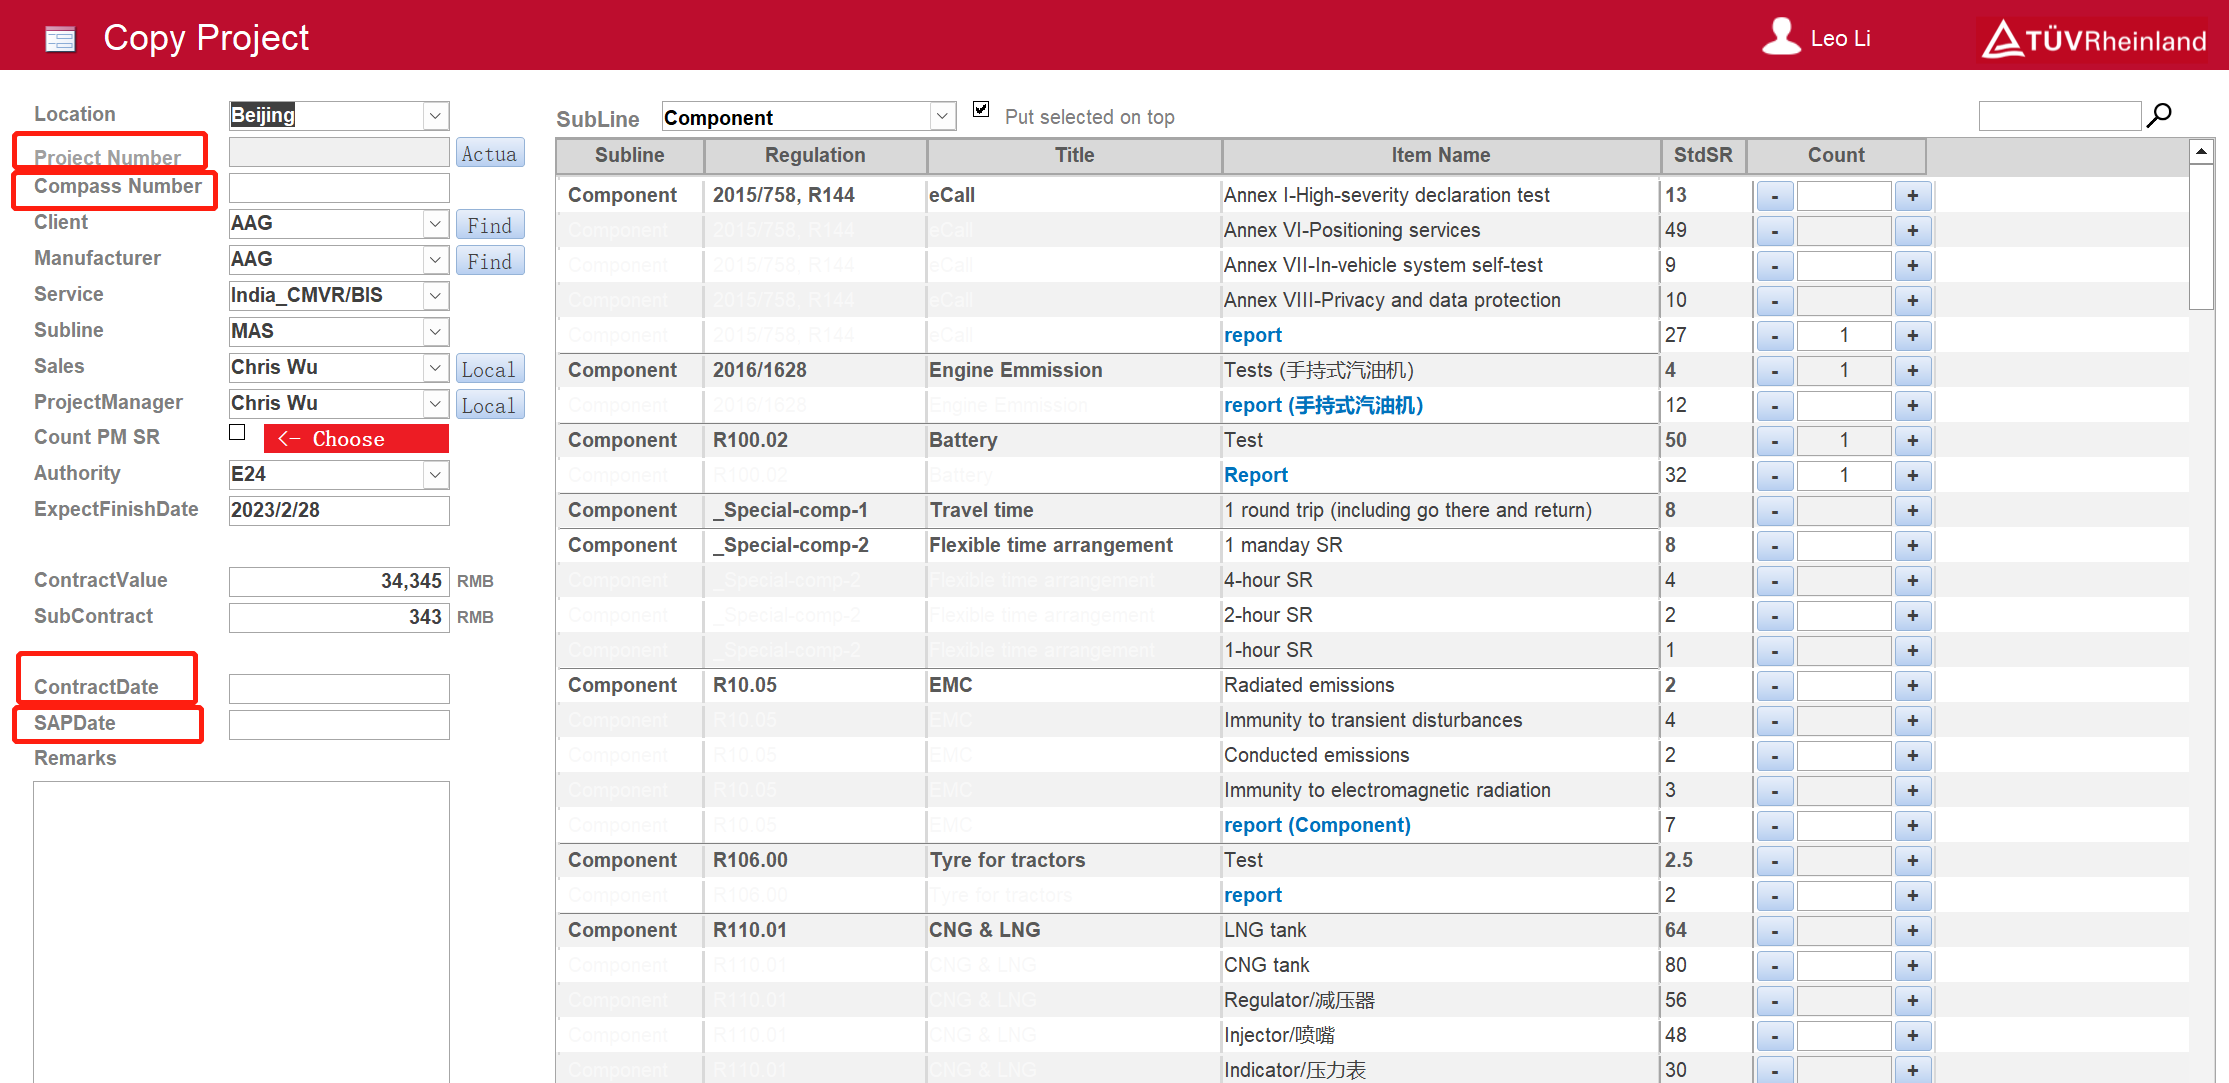Click the Count column header
Viewport: 2229px width, 1083px height.
coord(1837,156)
